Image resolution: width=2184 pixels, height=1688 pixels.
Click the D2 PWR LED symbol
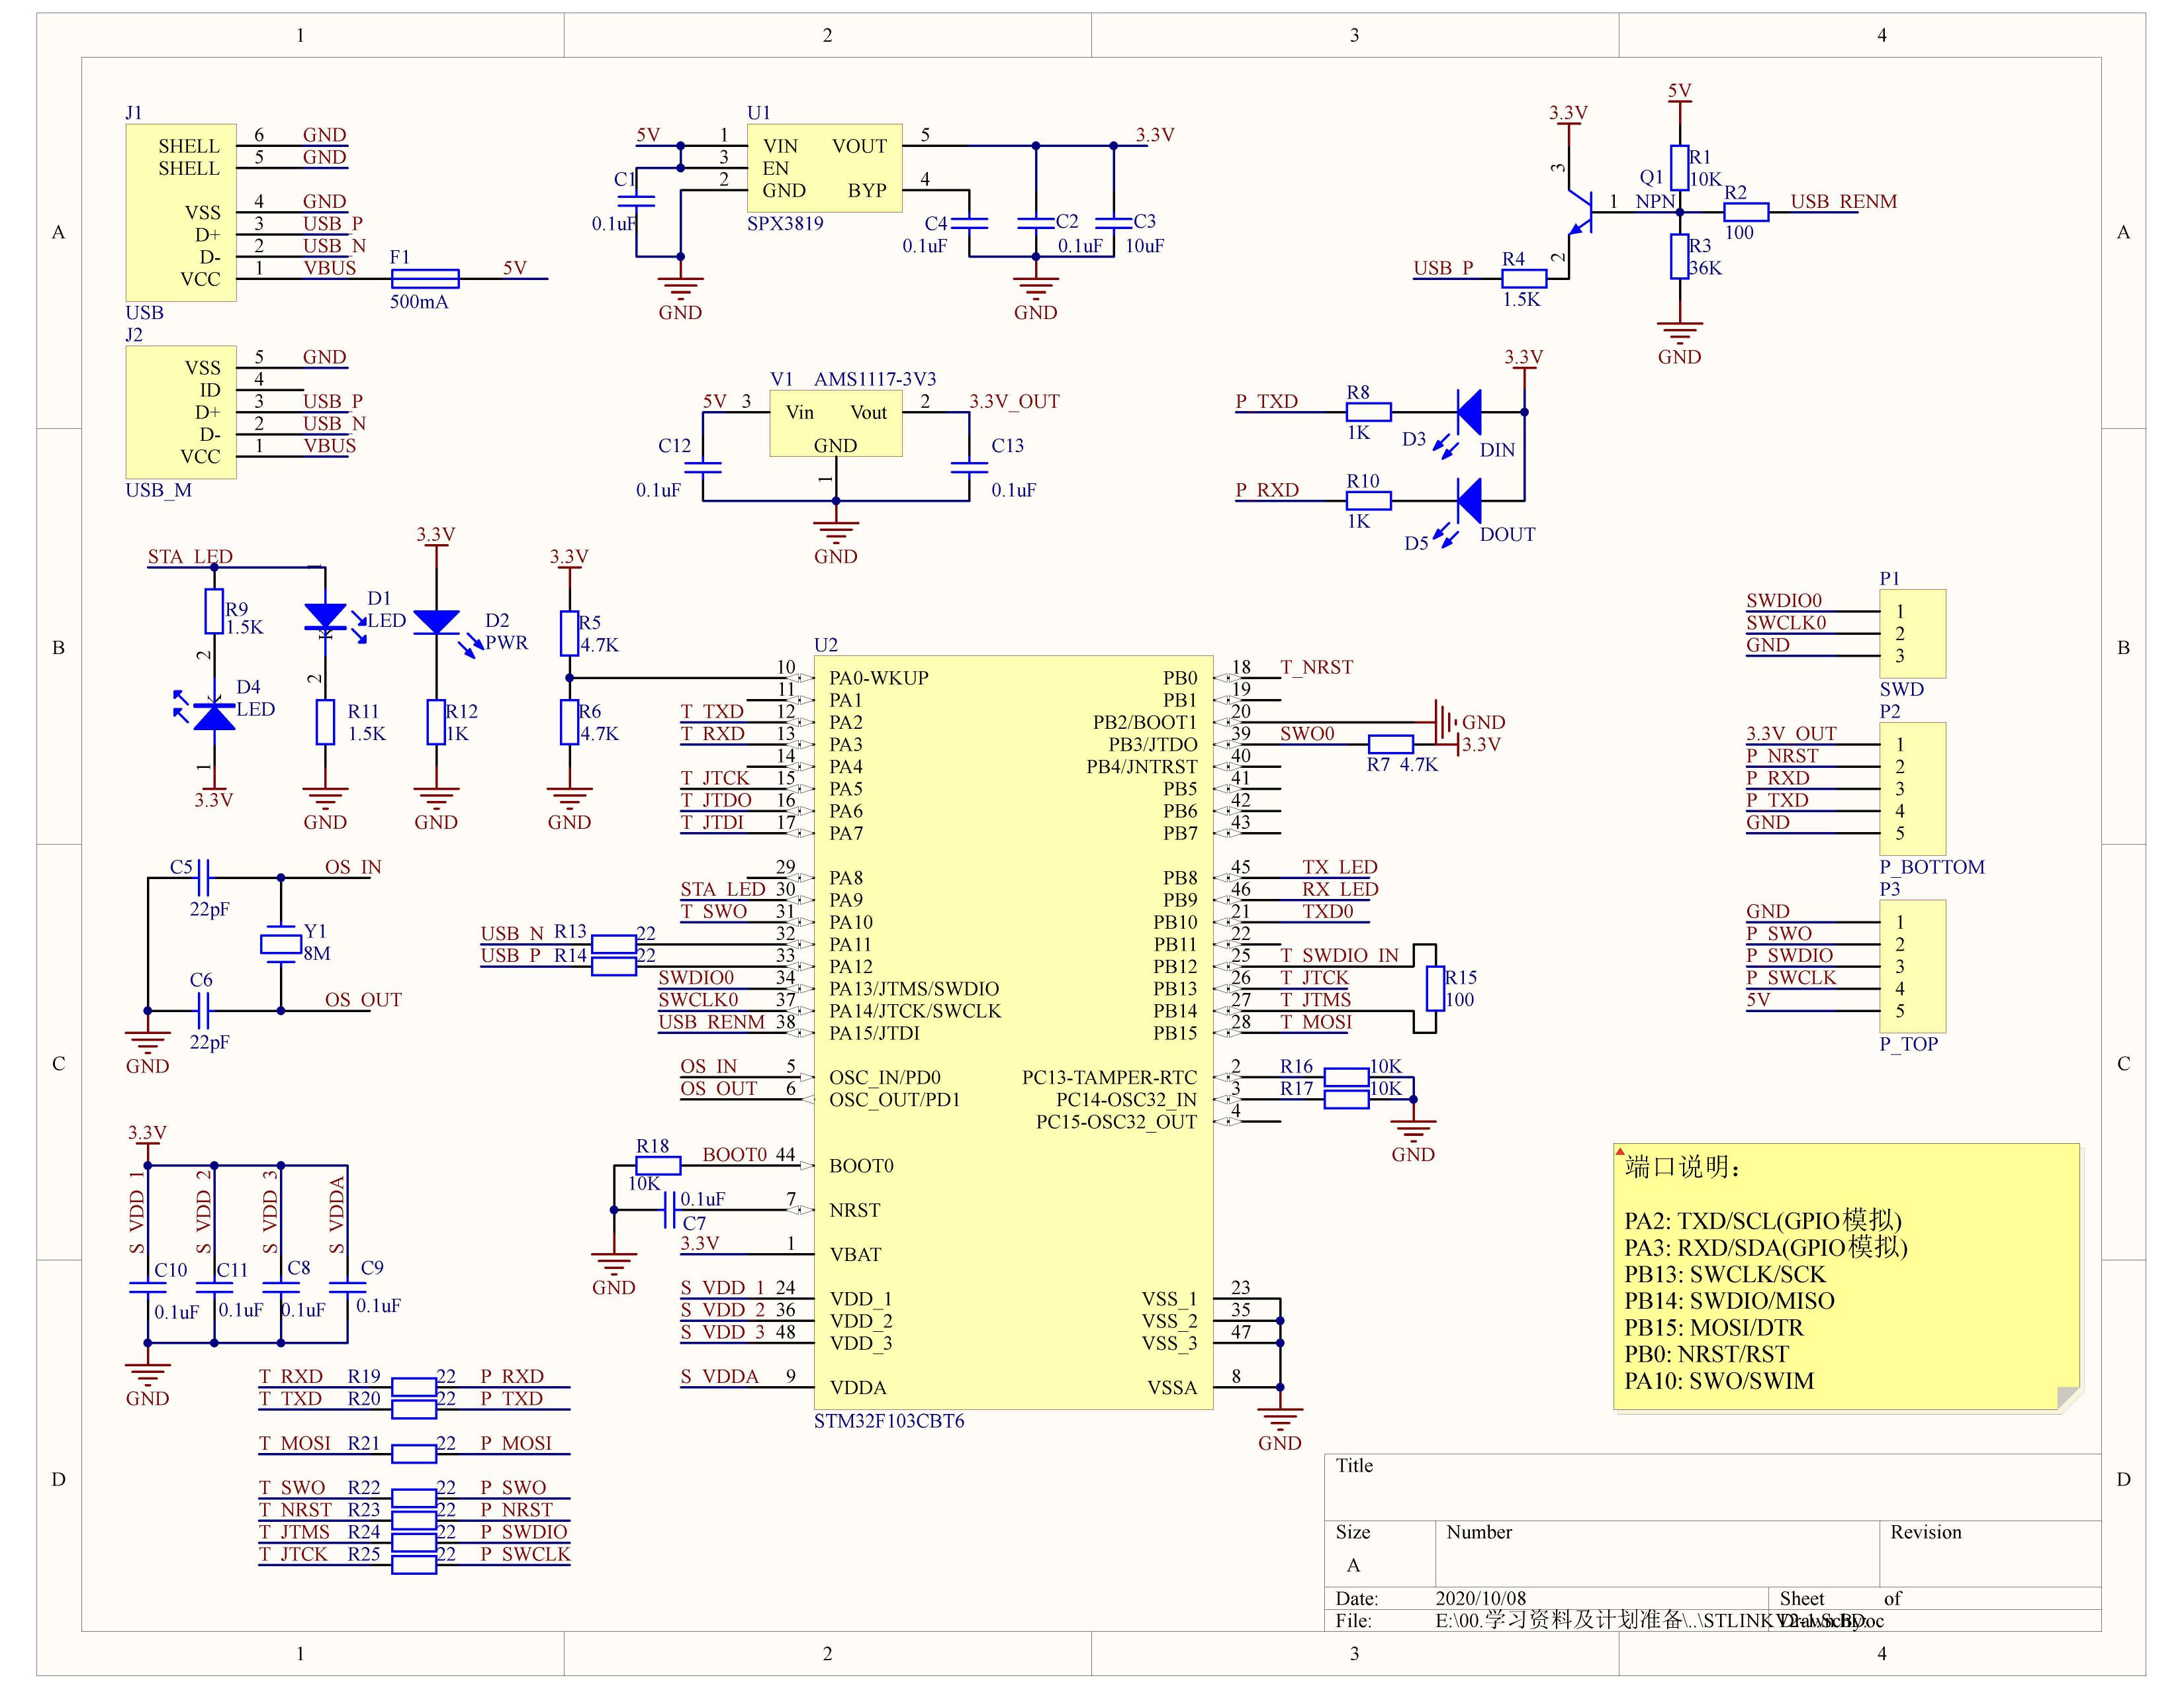tap(436, 622)
